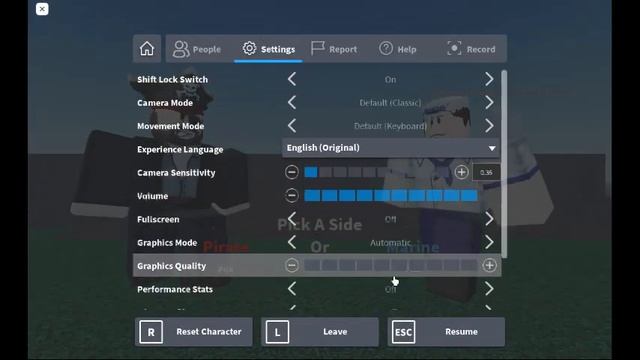Adjust the Volume slider bar
Image resolution: width=640 pixels, height=360 pixels.
pos(391,196)
